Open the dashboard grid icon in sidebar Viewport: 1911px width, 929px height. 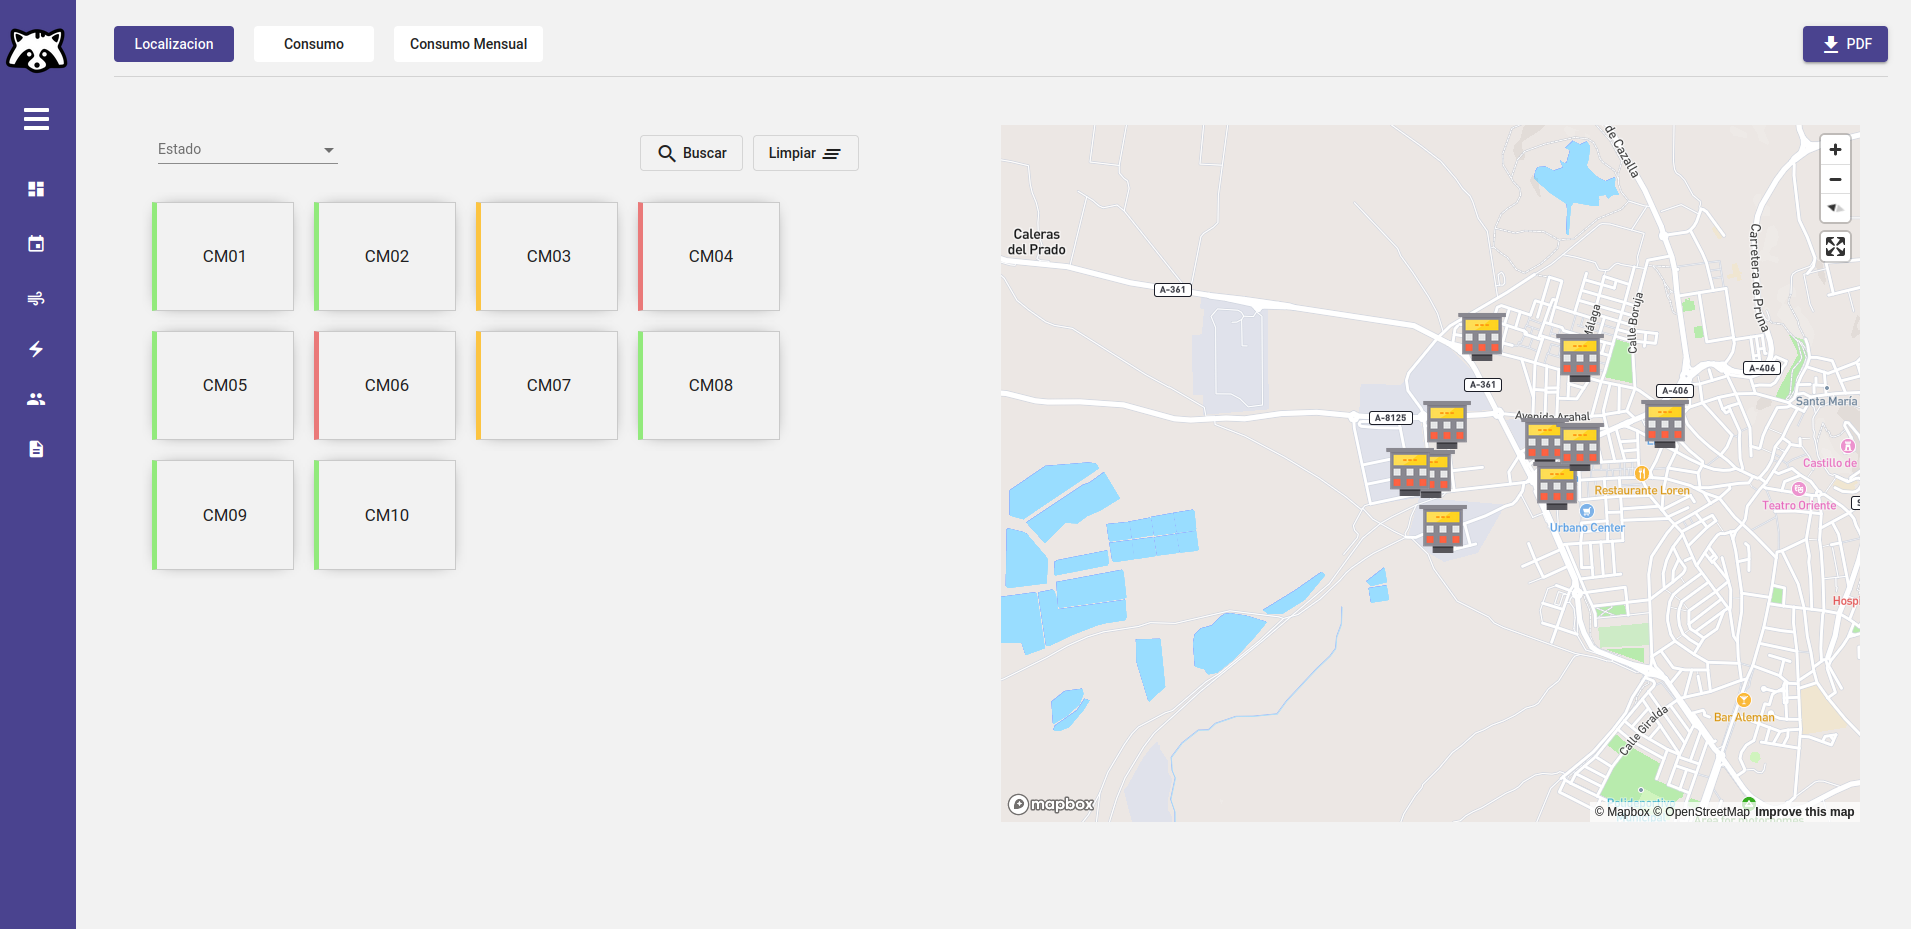pyautogui.click(x=37, y=189)
